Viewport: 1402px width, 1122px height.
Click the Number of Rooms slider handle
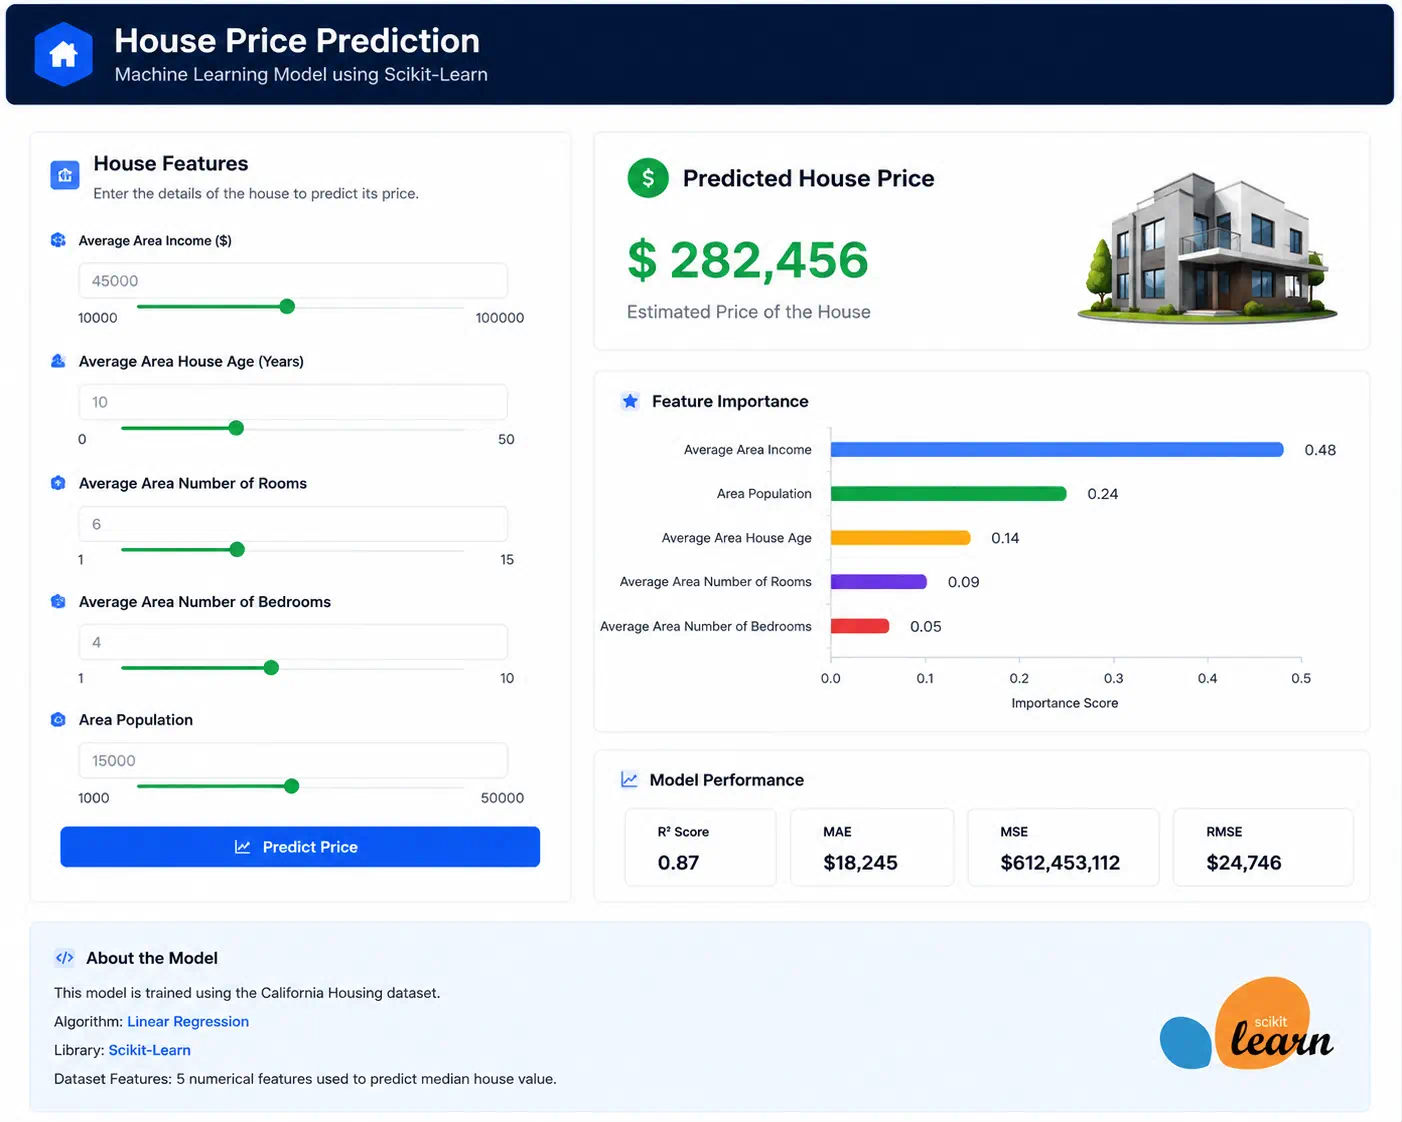click(x=237, y=549)
